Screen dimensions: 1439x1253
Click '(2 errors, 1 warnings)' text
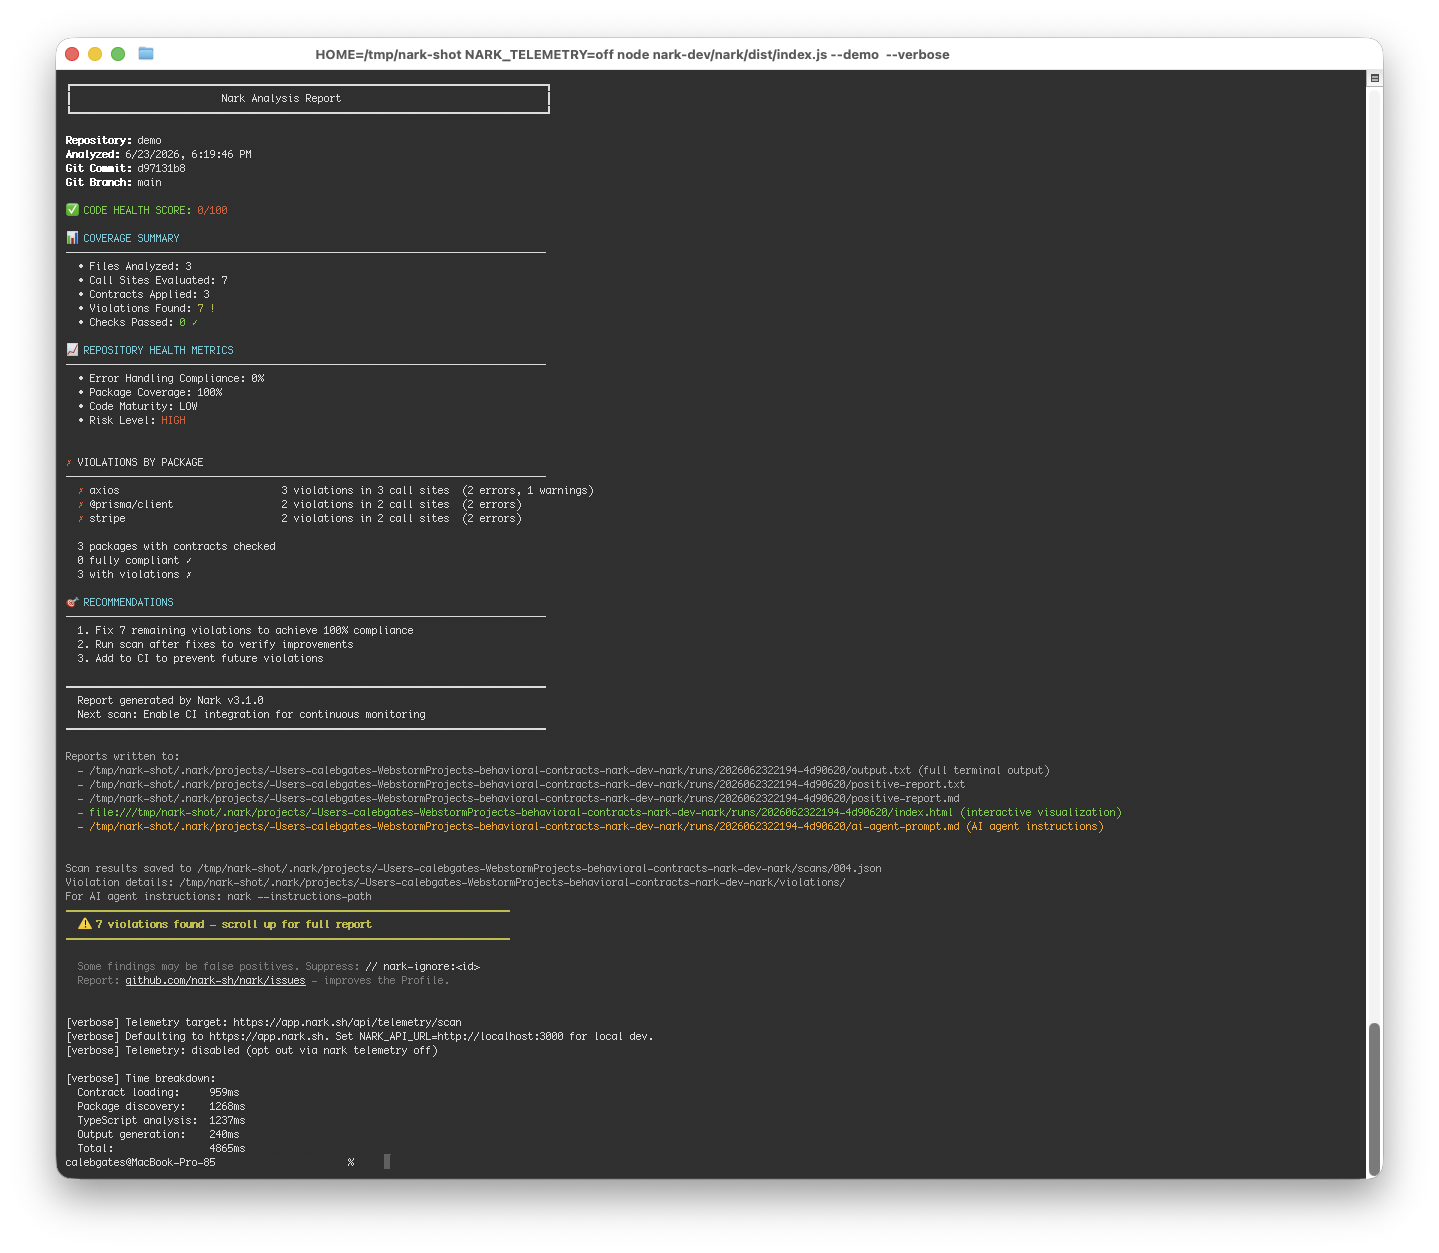(x=528, y=491)
